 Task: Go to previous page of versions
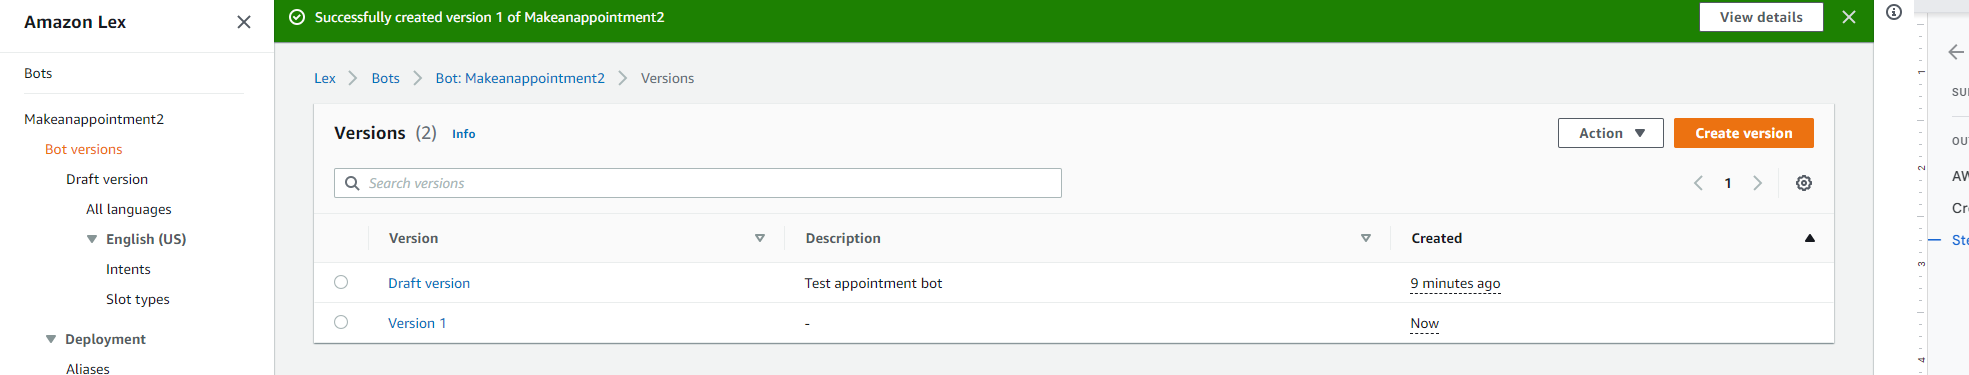click(1698, 183)
